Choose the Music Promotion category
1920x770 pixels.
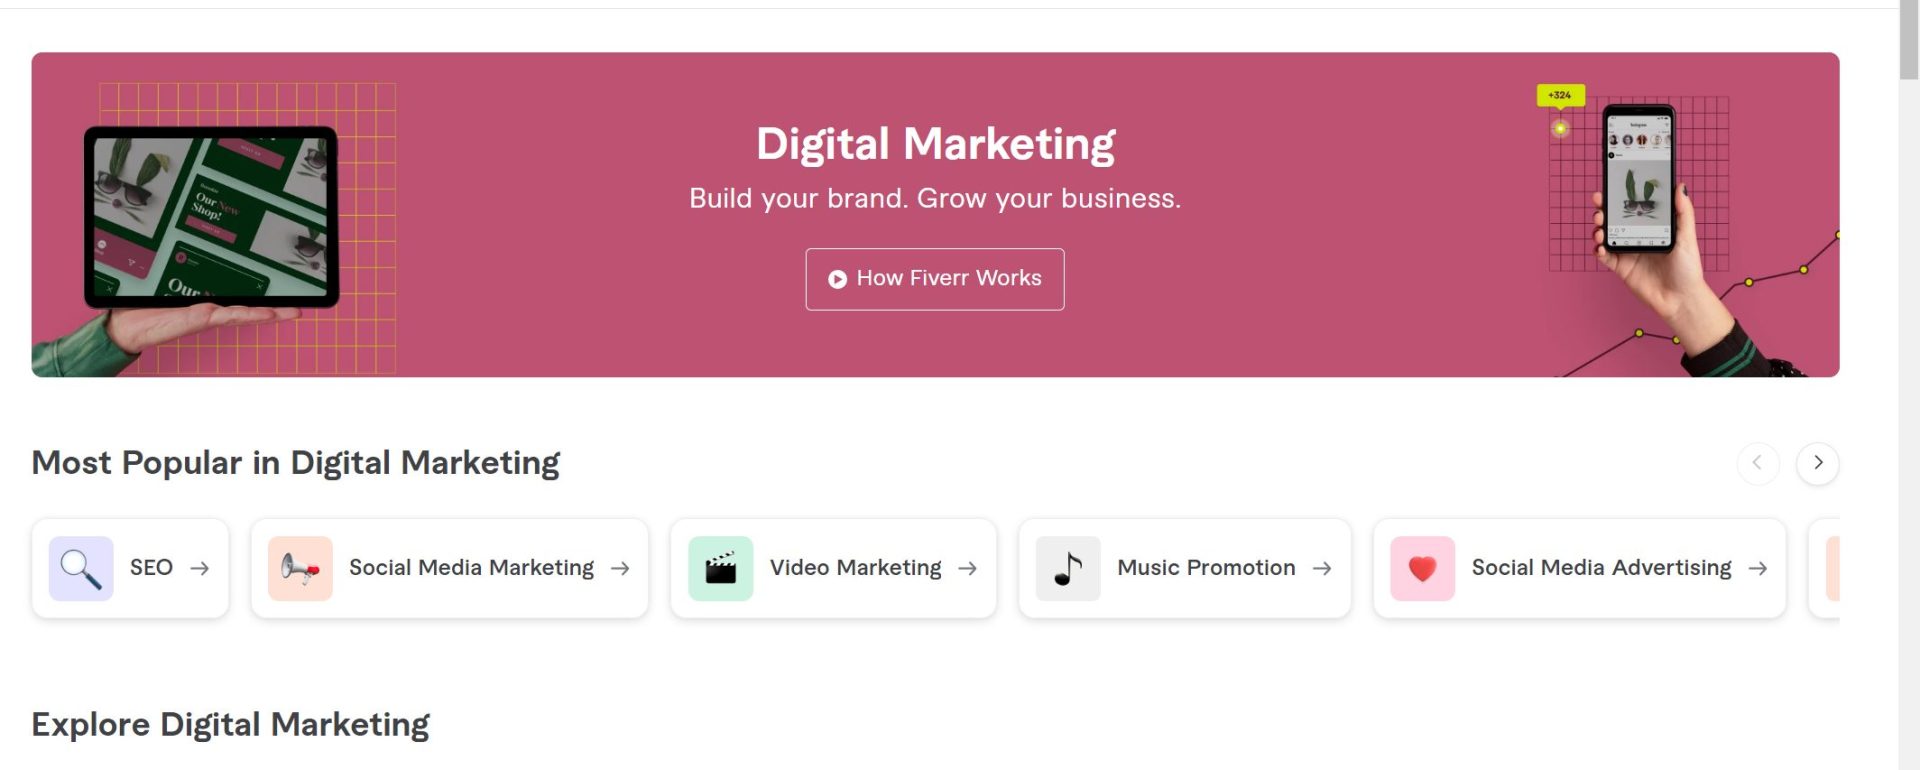[1184, 568]
